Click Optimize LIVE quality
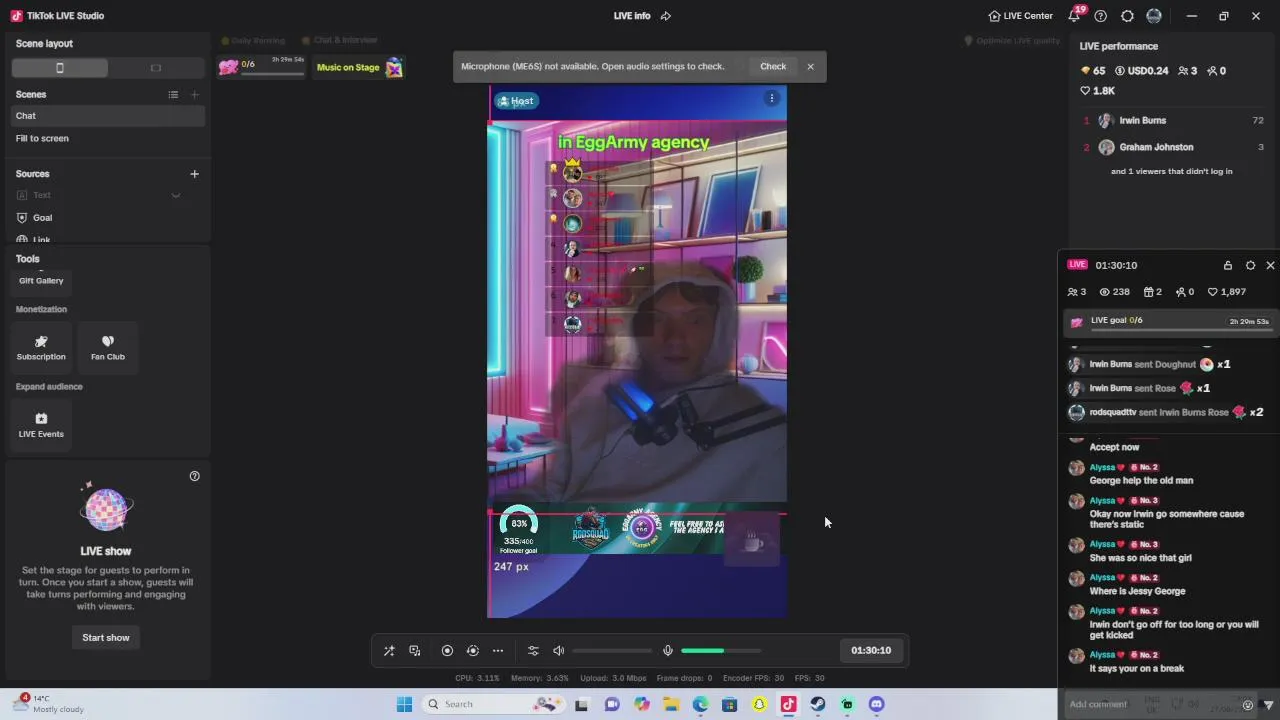Image resolution: width=1280 pixels, height=720 pixels. [1012, 41]
